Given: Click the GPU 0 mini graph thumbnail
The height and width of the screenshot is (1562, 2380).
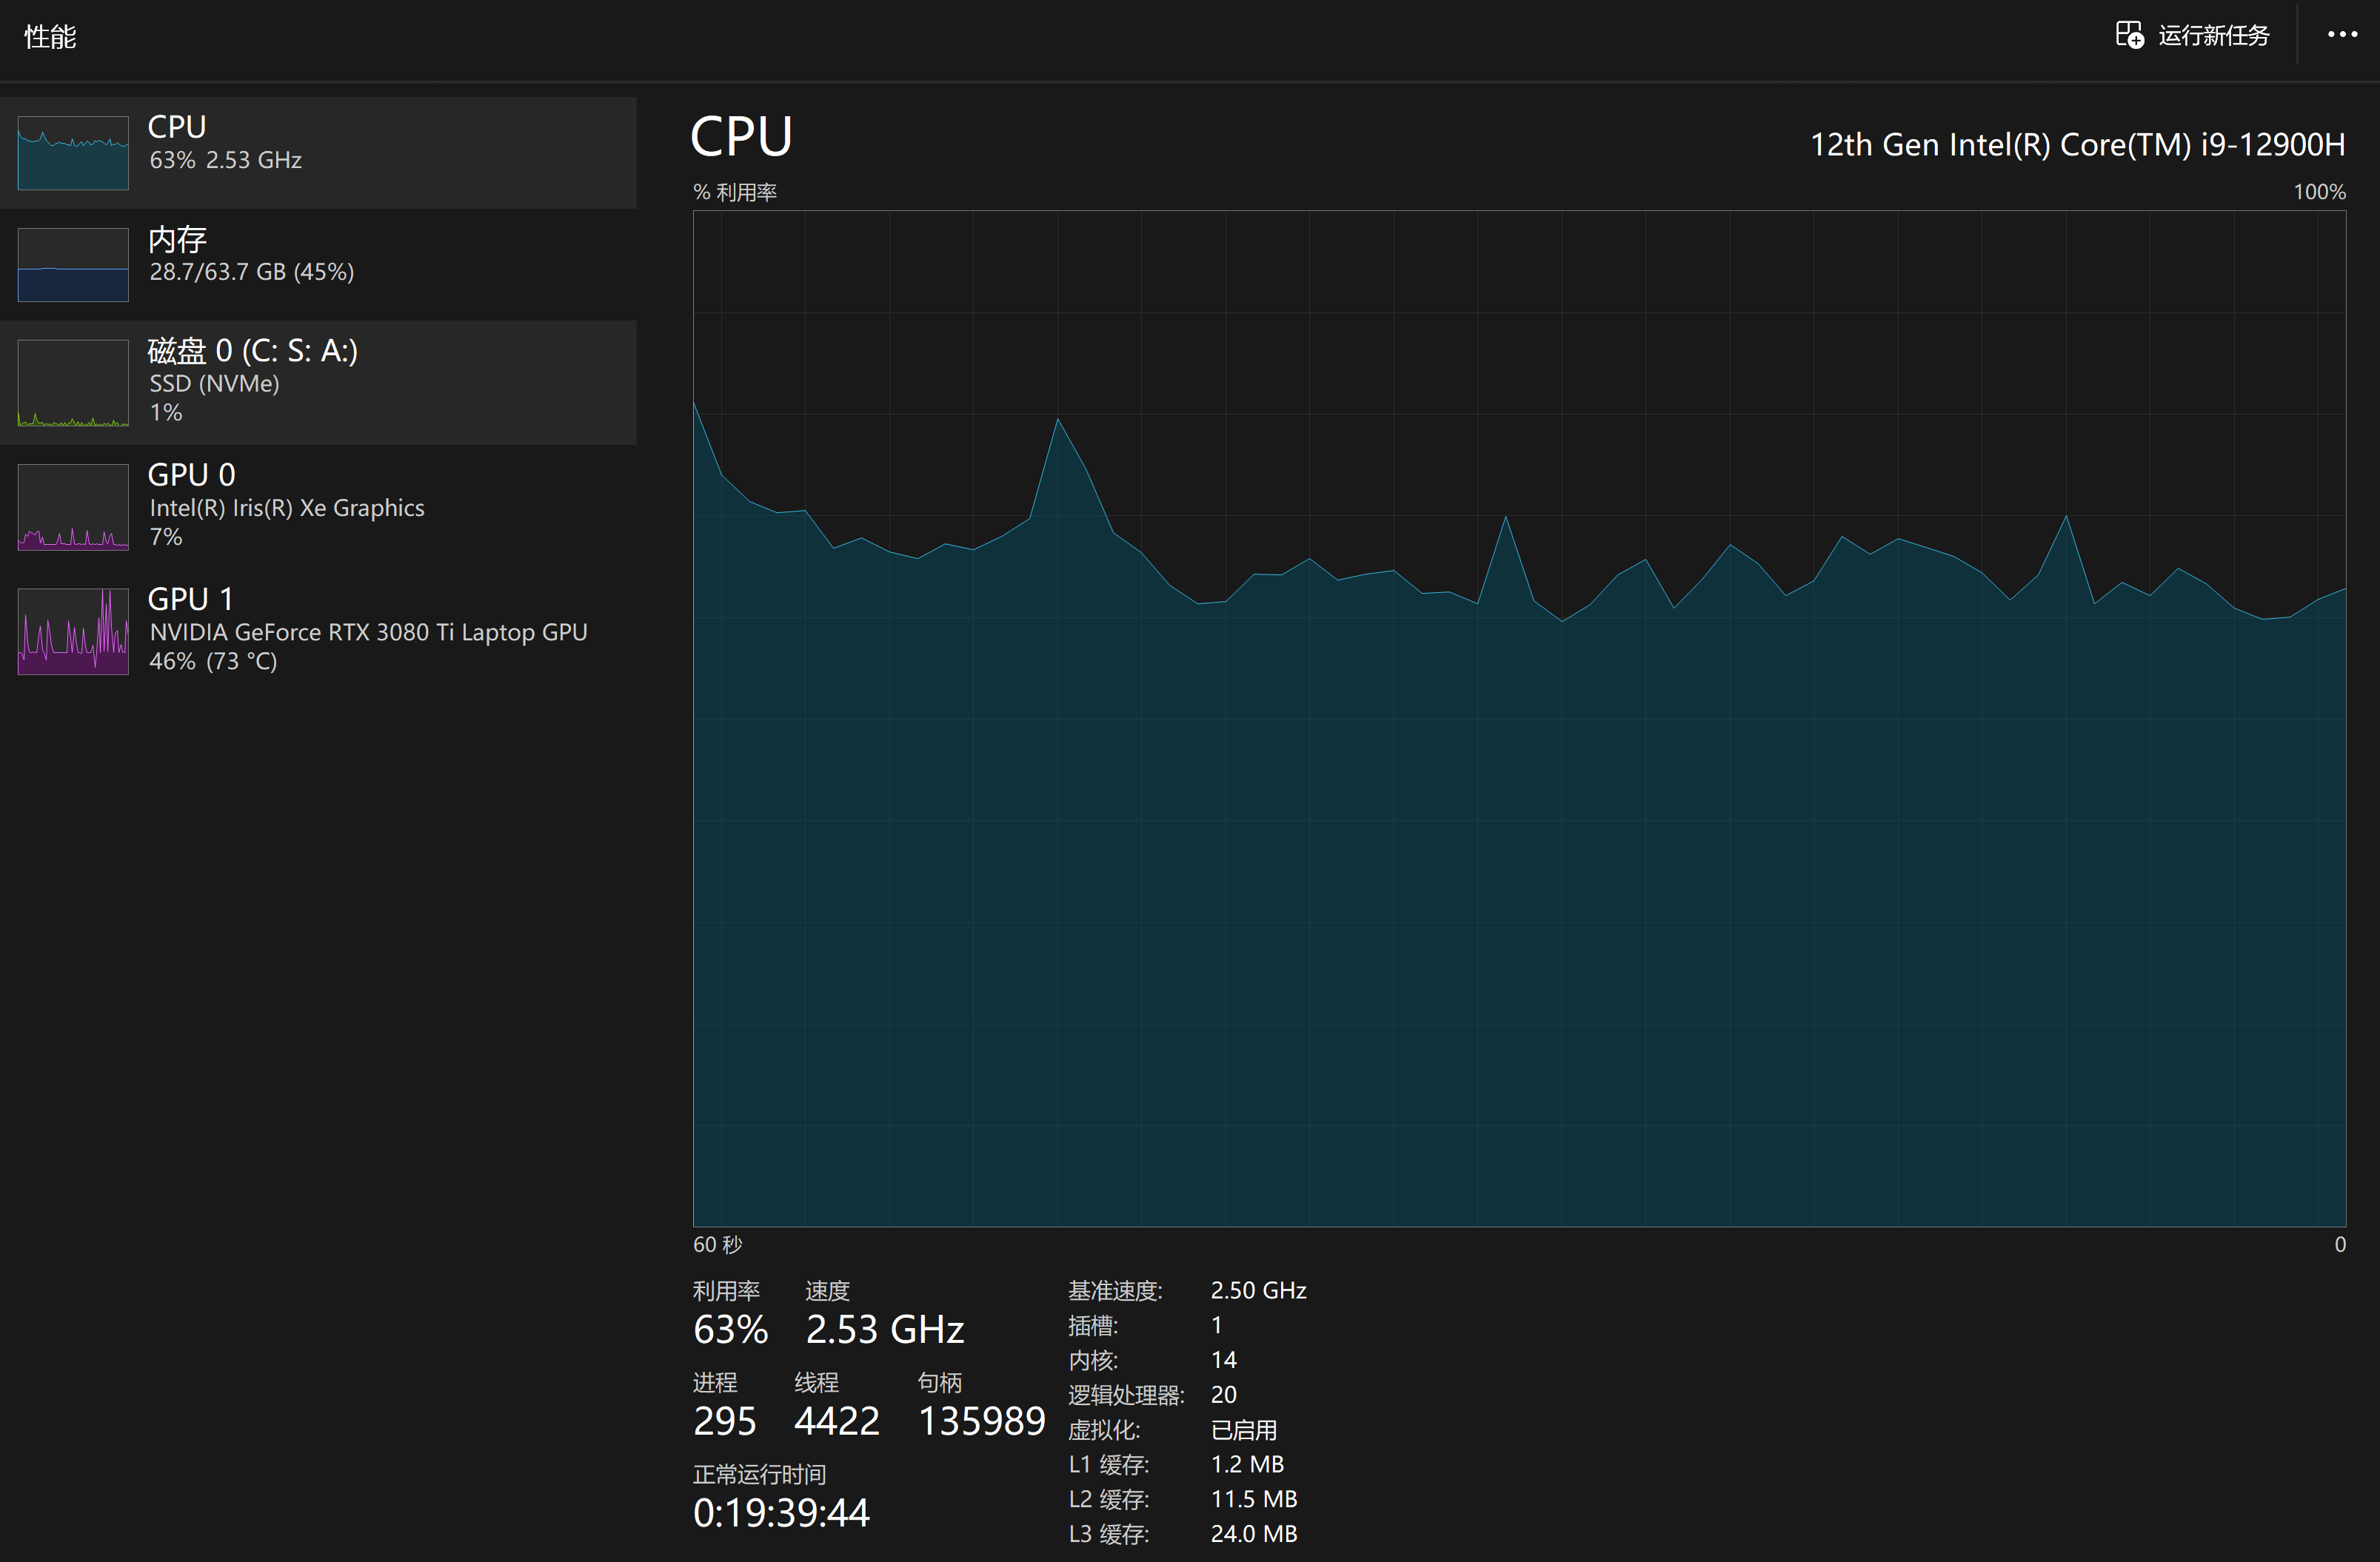Looking at the screenshot, I should tap(73, 507).
